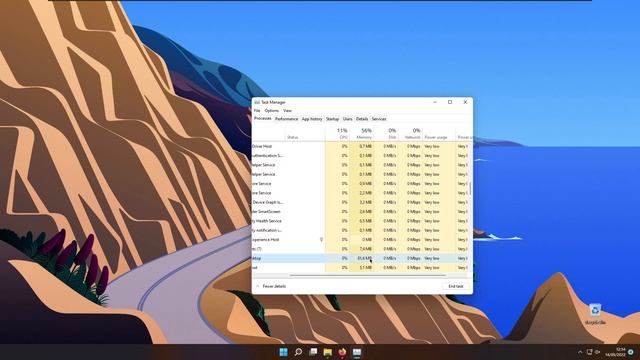Viewport: 640px width, 360px height.
Task: Click the 0.9 MB memory cell
Action: 362,184
